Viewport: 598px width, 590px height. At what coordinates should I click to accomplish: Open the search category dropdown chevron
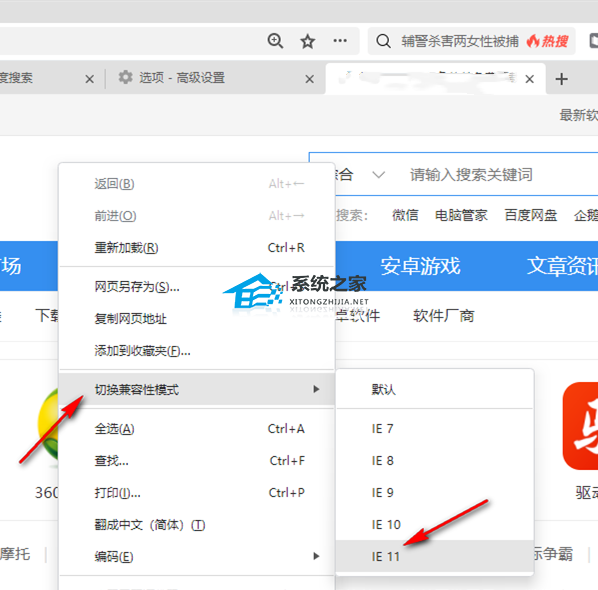pos(378,175)
